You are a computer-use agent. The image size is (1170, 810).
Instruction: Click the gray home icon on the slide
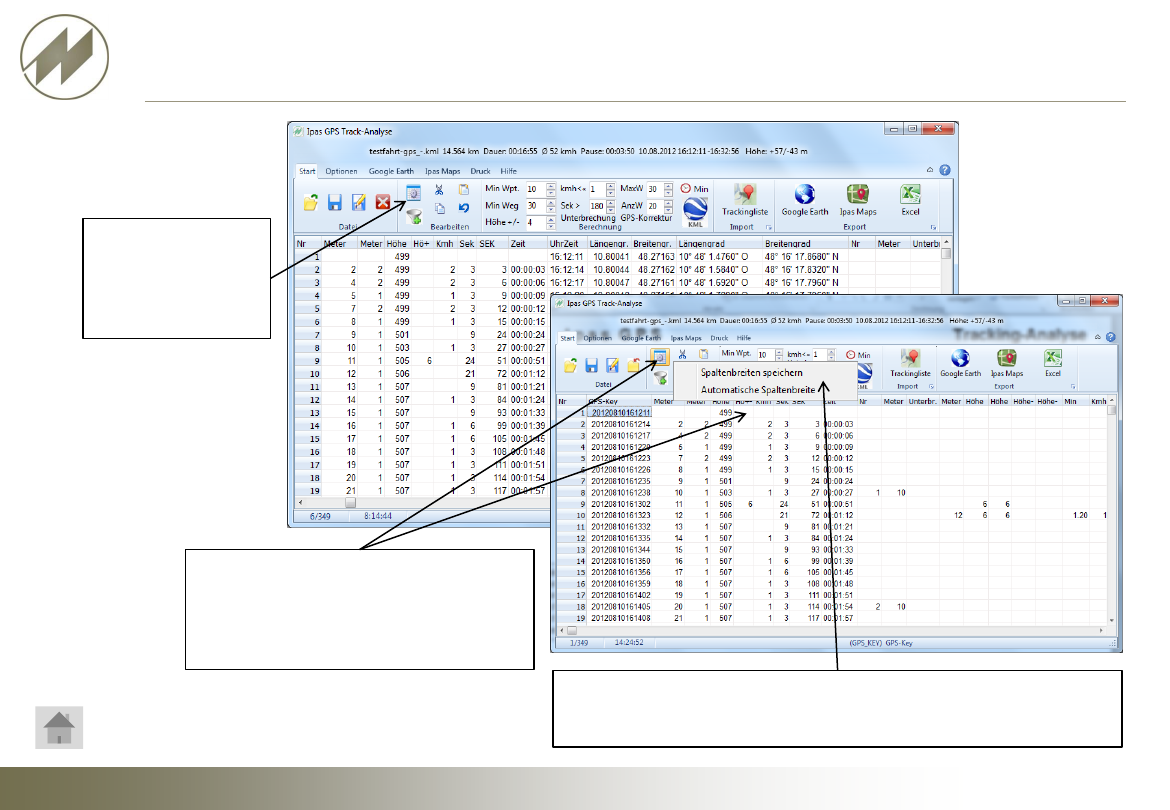click(x=59, y=728)
